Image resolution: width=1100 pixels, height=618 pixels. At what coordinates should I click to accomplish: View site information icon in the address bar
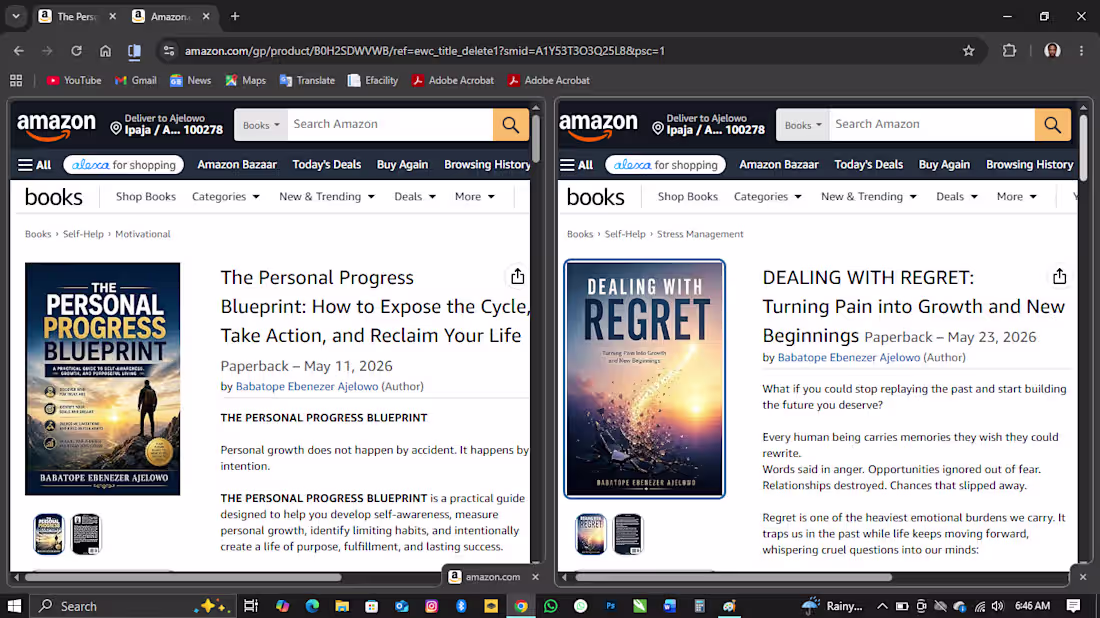[x=168, y=51]
